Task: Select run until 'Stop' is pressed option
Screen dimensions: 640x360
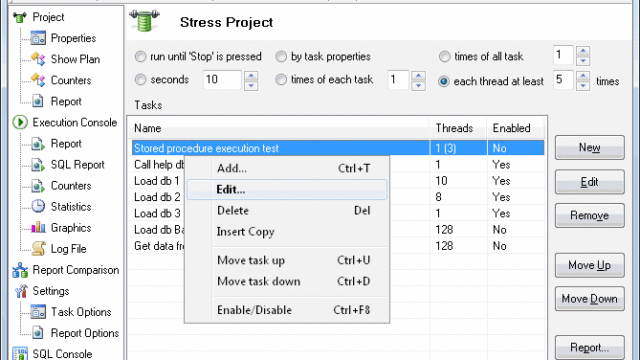Action: (140, 57)
